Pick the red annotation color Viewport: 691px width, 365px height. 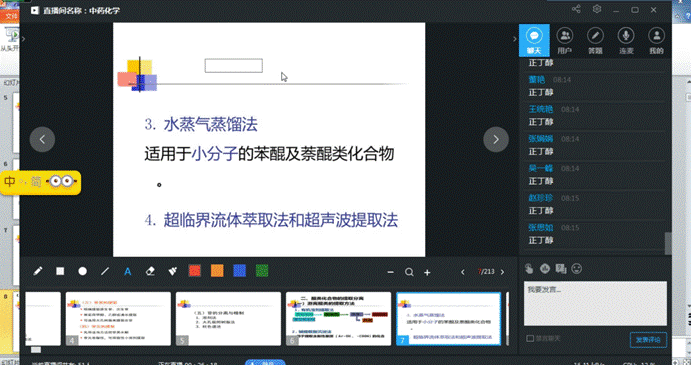(195, 271)
